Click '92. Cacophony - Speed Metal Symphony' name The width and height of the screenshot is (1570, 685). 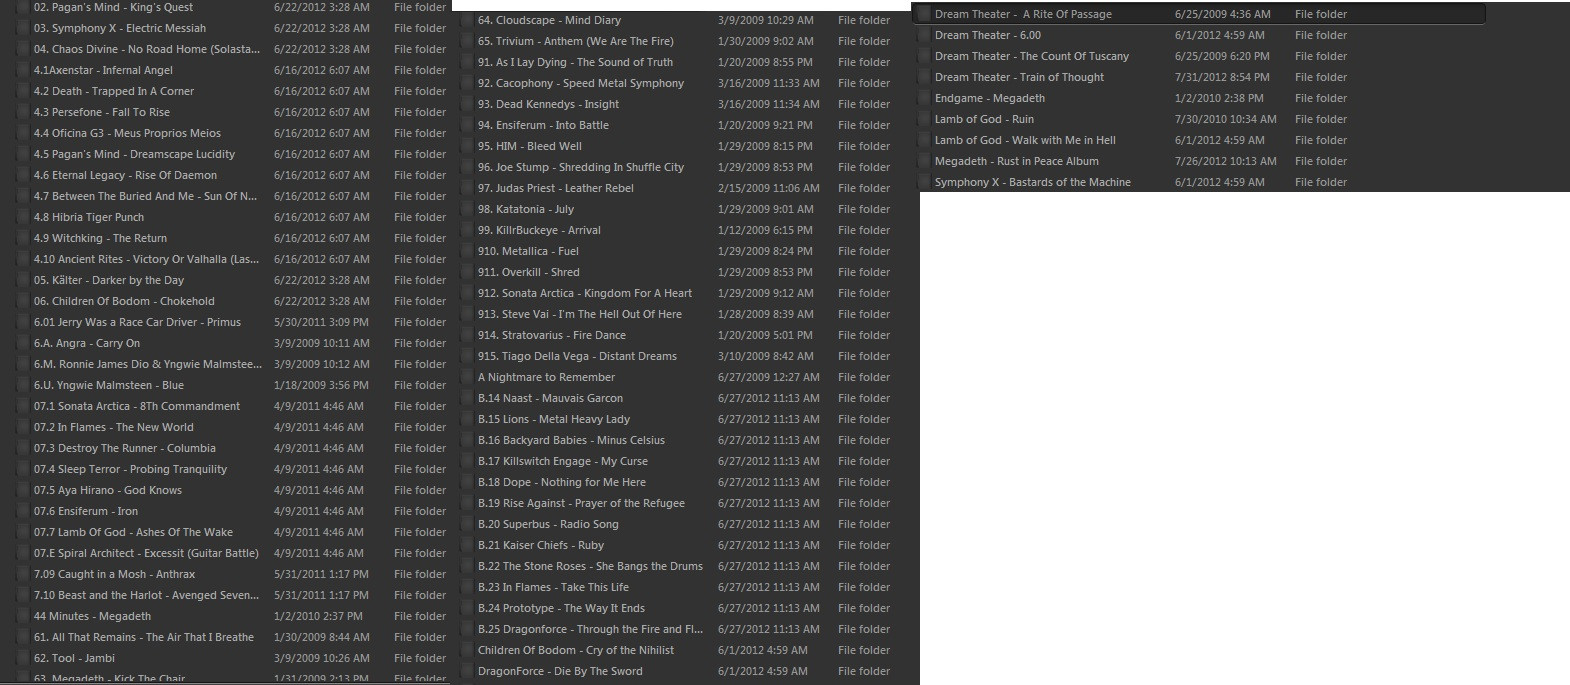click(x=581, y=83)
